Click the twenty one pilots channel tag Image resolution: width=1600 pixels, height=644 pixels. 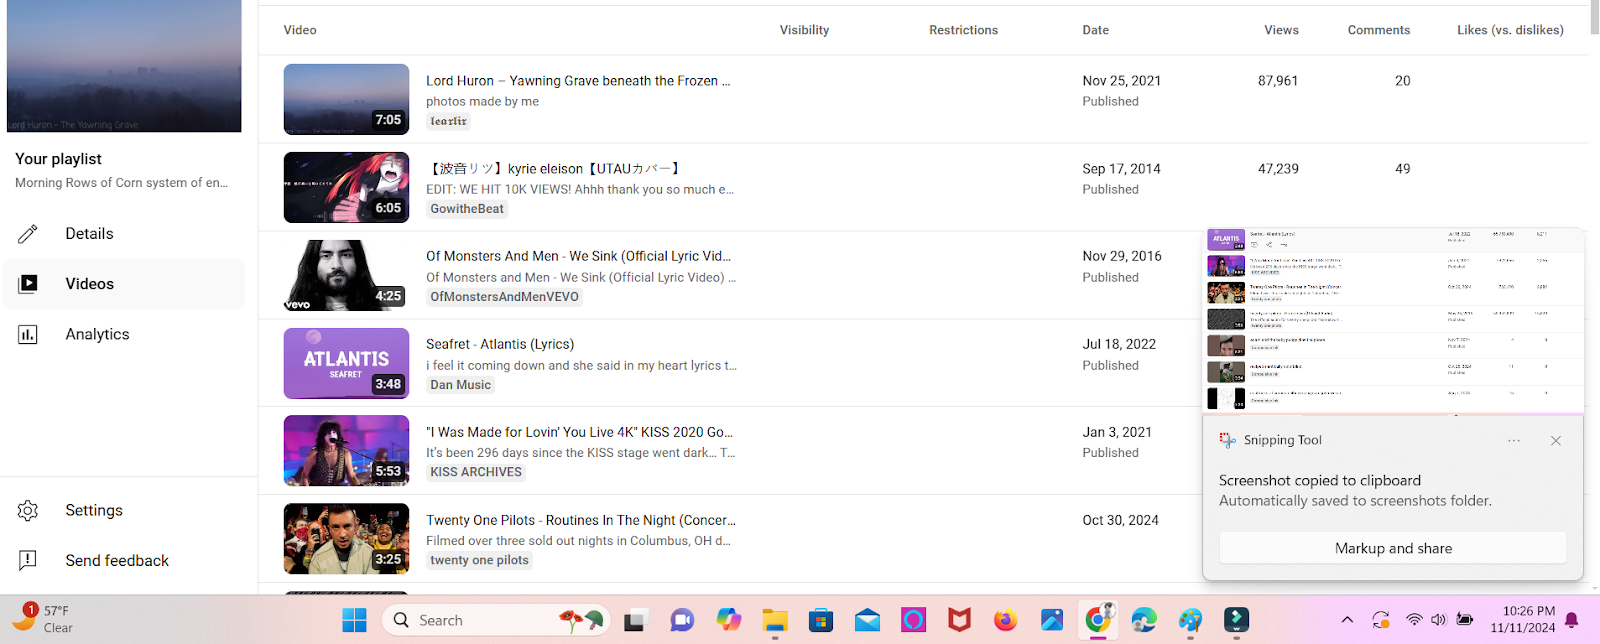[x=479, y=560]
